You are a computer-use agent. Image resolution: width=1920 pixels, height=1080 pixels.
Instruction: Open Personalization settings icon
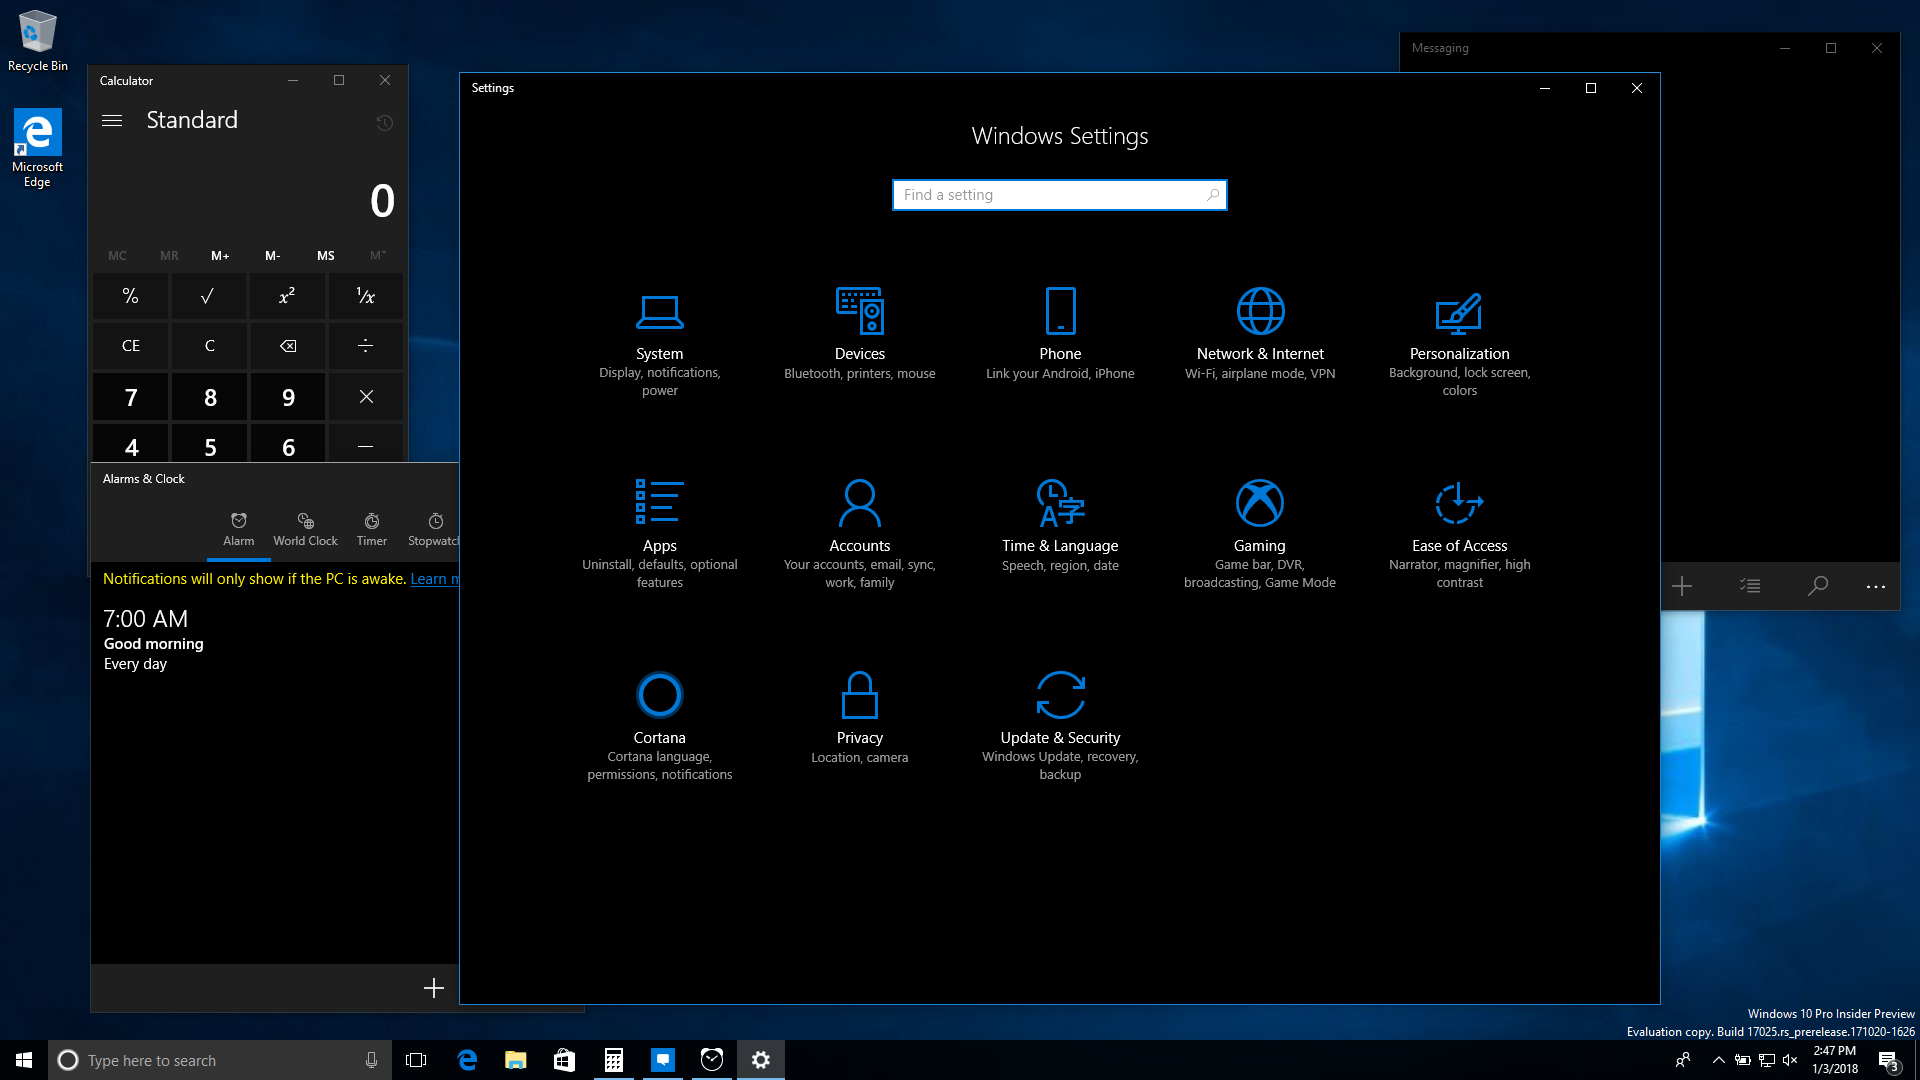[x=1459, y=312]
